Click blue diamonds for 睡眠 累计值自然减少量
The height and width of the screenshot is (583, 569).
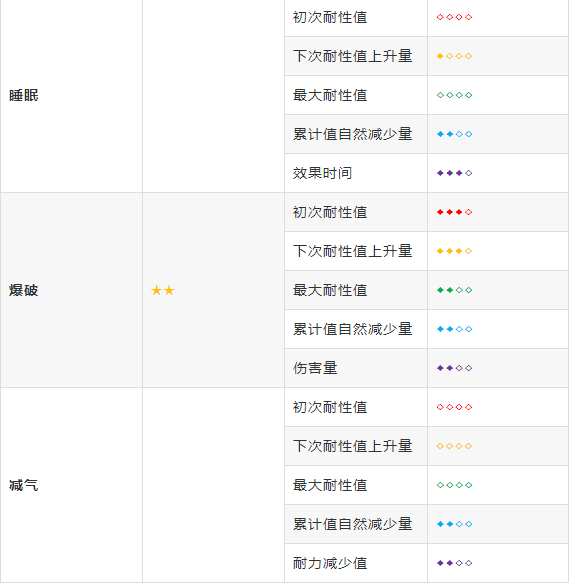[x=454, y=134]
